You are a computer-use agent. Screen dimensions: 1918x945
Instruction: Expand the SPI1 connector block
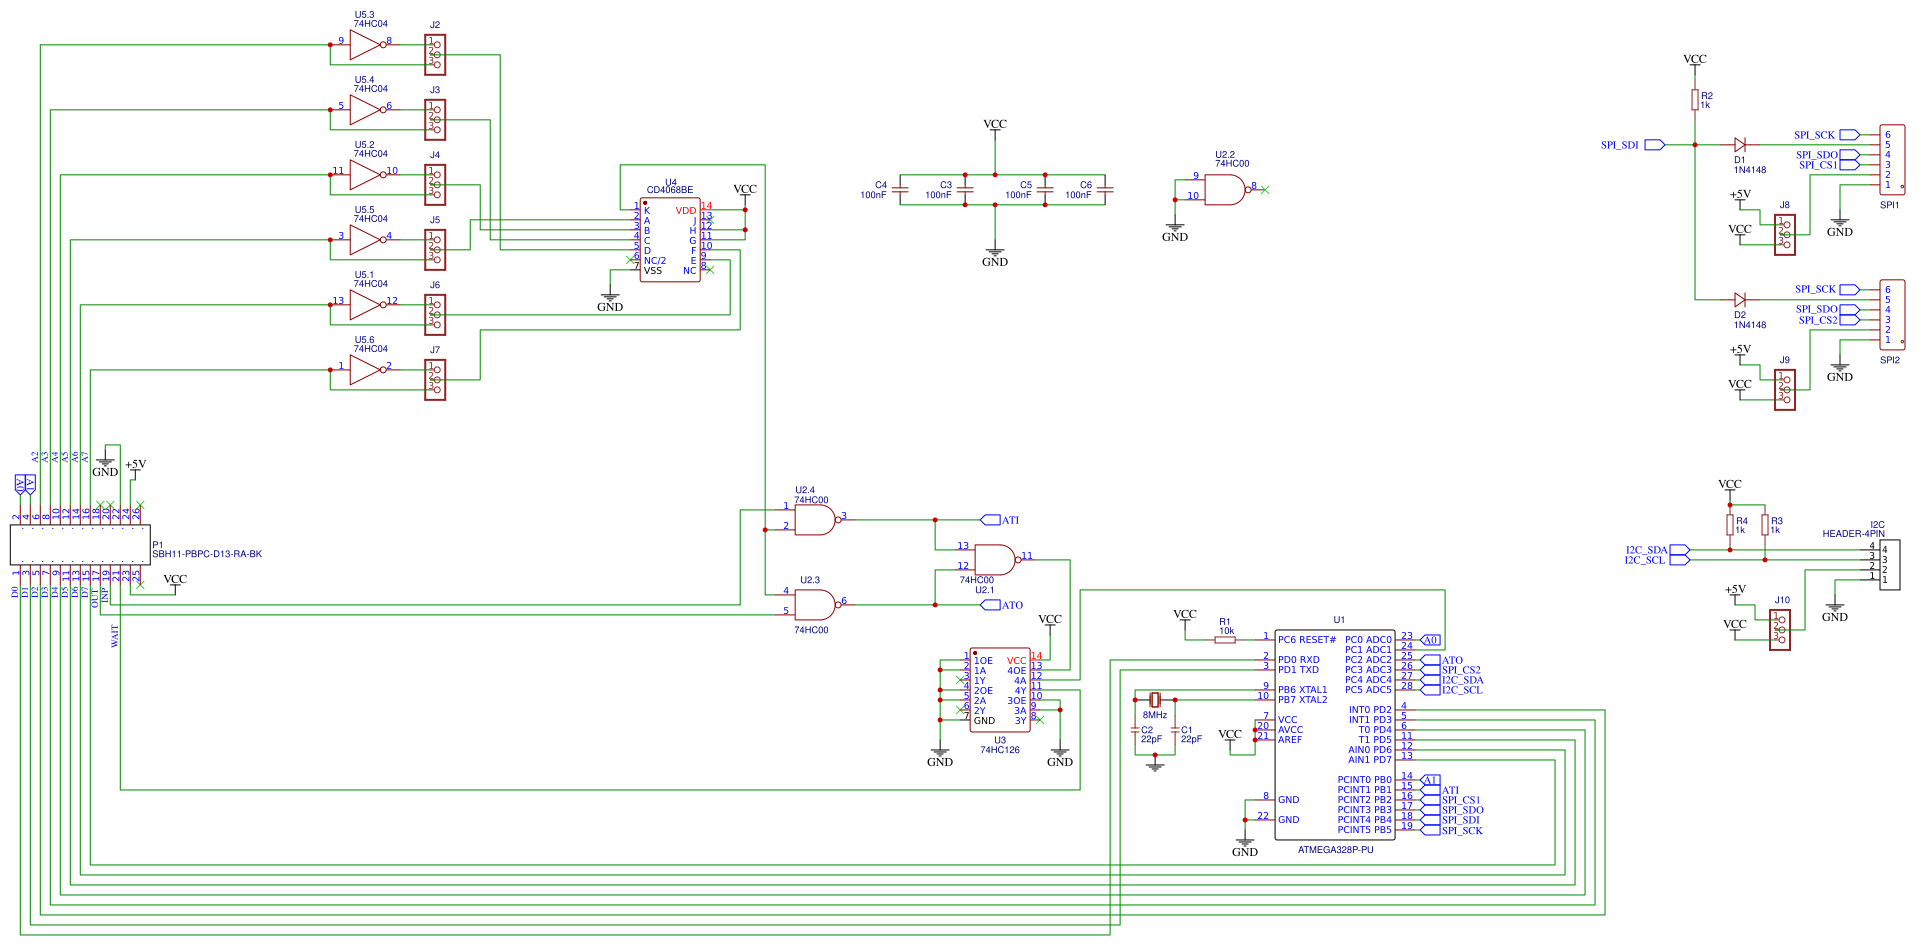coord(1890,160)
